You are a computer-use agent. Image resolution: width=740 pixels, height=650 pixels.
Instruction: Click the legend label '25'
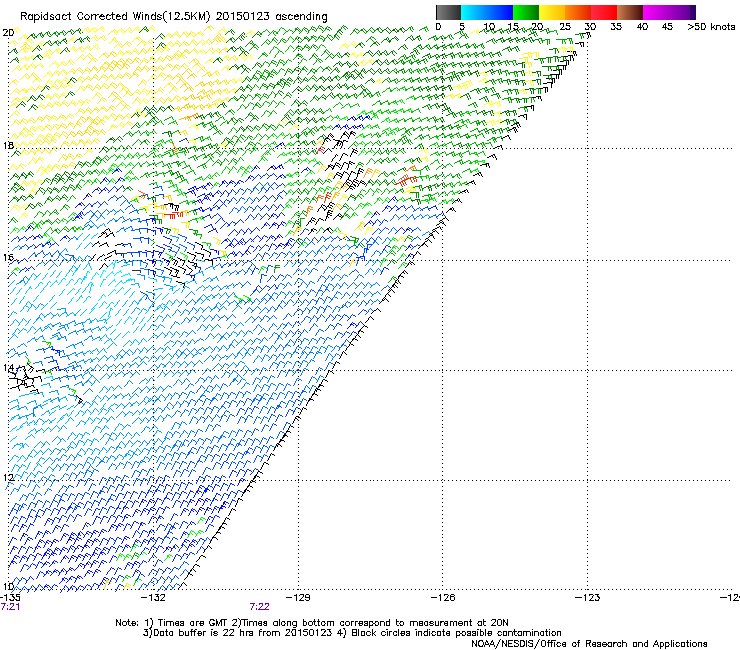click(564, 27)
